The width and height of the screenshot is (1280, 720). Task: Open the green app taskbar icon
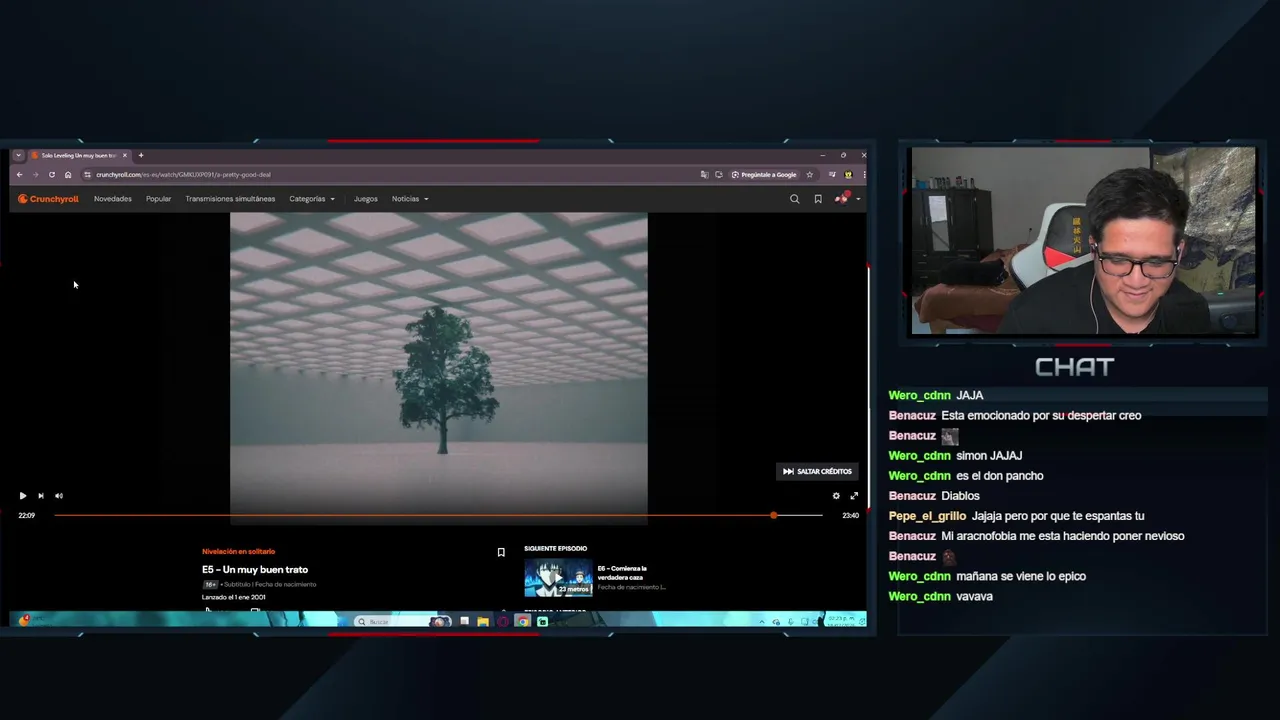coord(542,622)
